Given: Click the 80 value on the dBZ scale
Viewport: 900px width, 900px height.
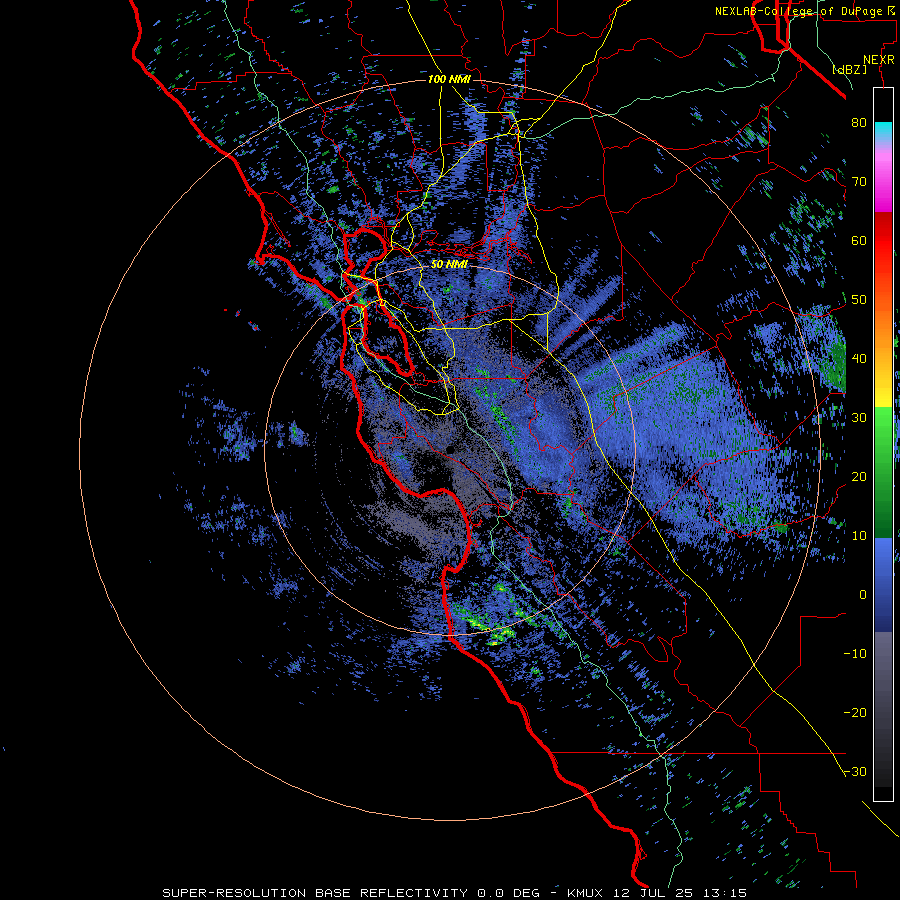Looking at the screenshot, I should pyautogui.click(x=859, y=123).
